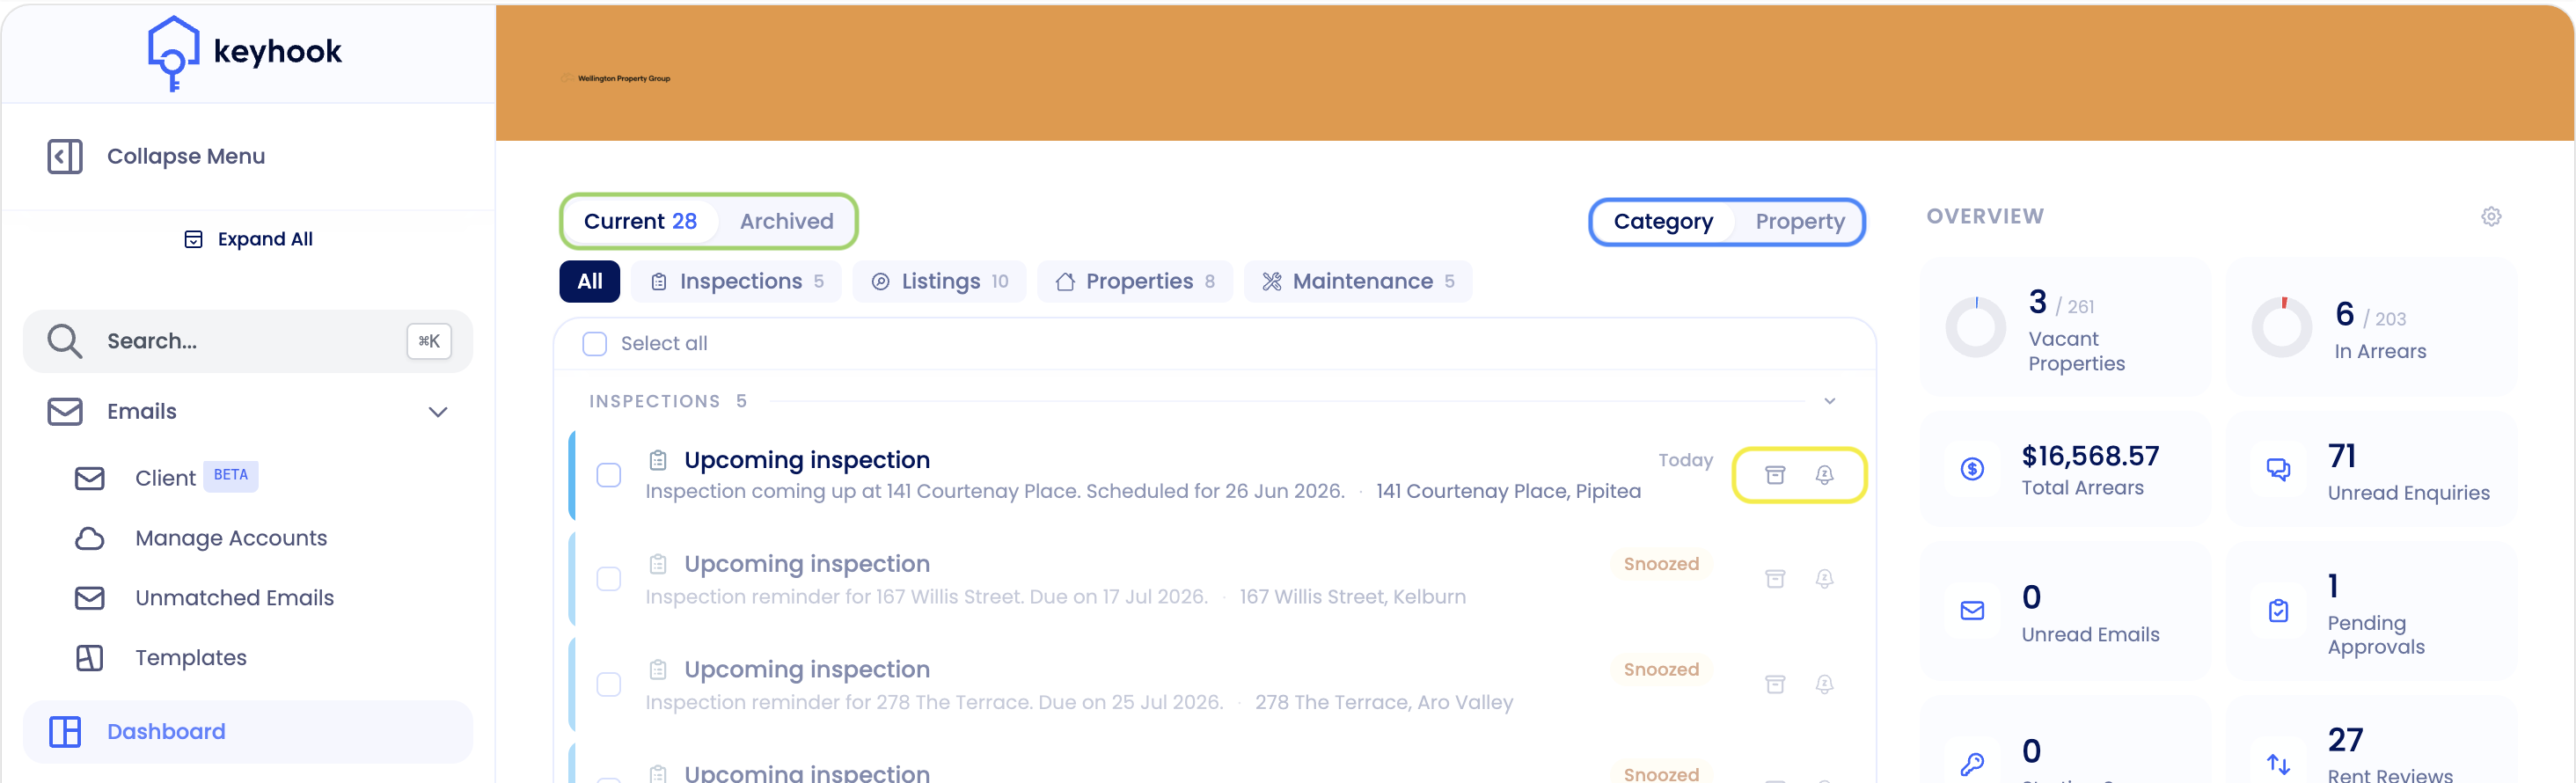2576x783 pixels.
Task: Switch to the Archived tab
Action: click(x=786, y=222)
